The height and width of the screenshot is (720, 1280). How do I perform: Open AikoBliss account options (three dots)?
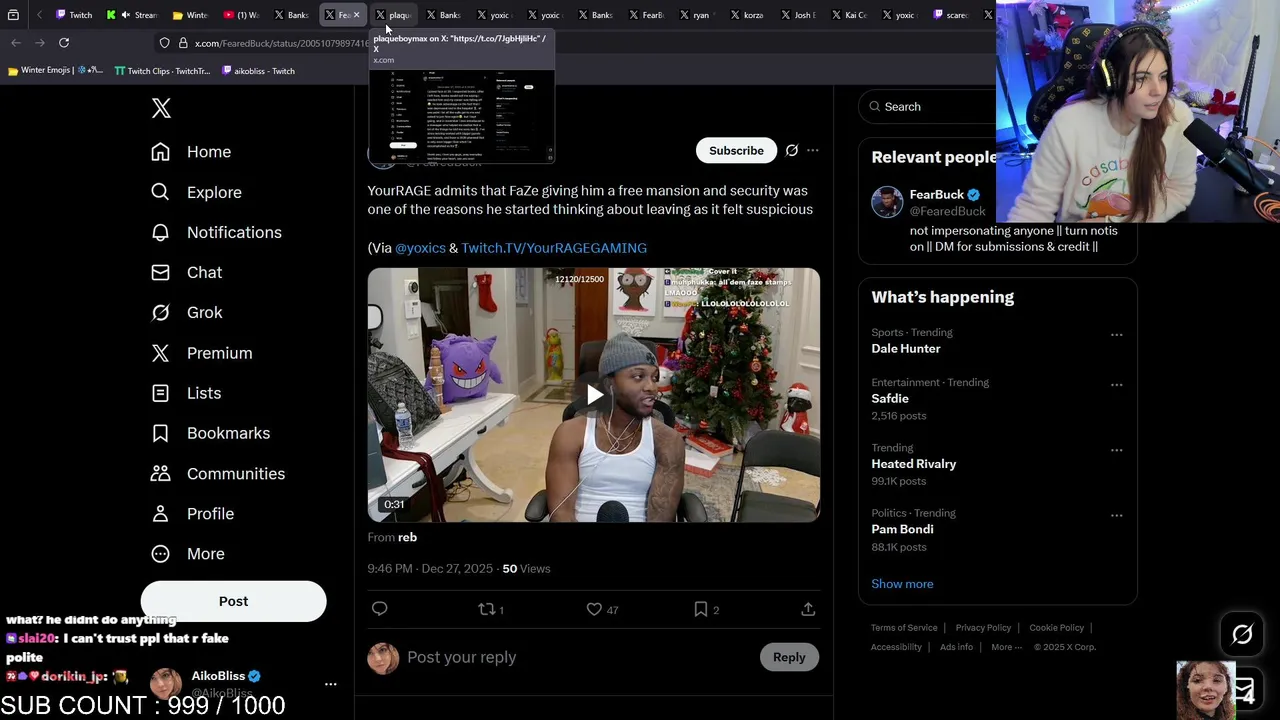(x=331, y=684)
